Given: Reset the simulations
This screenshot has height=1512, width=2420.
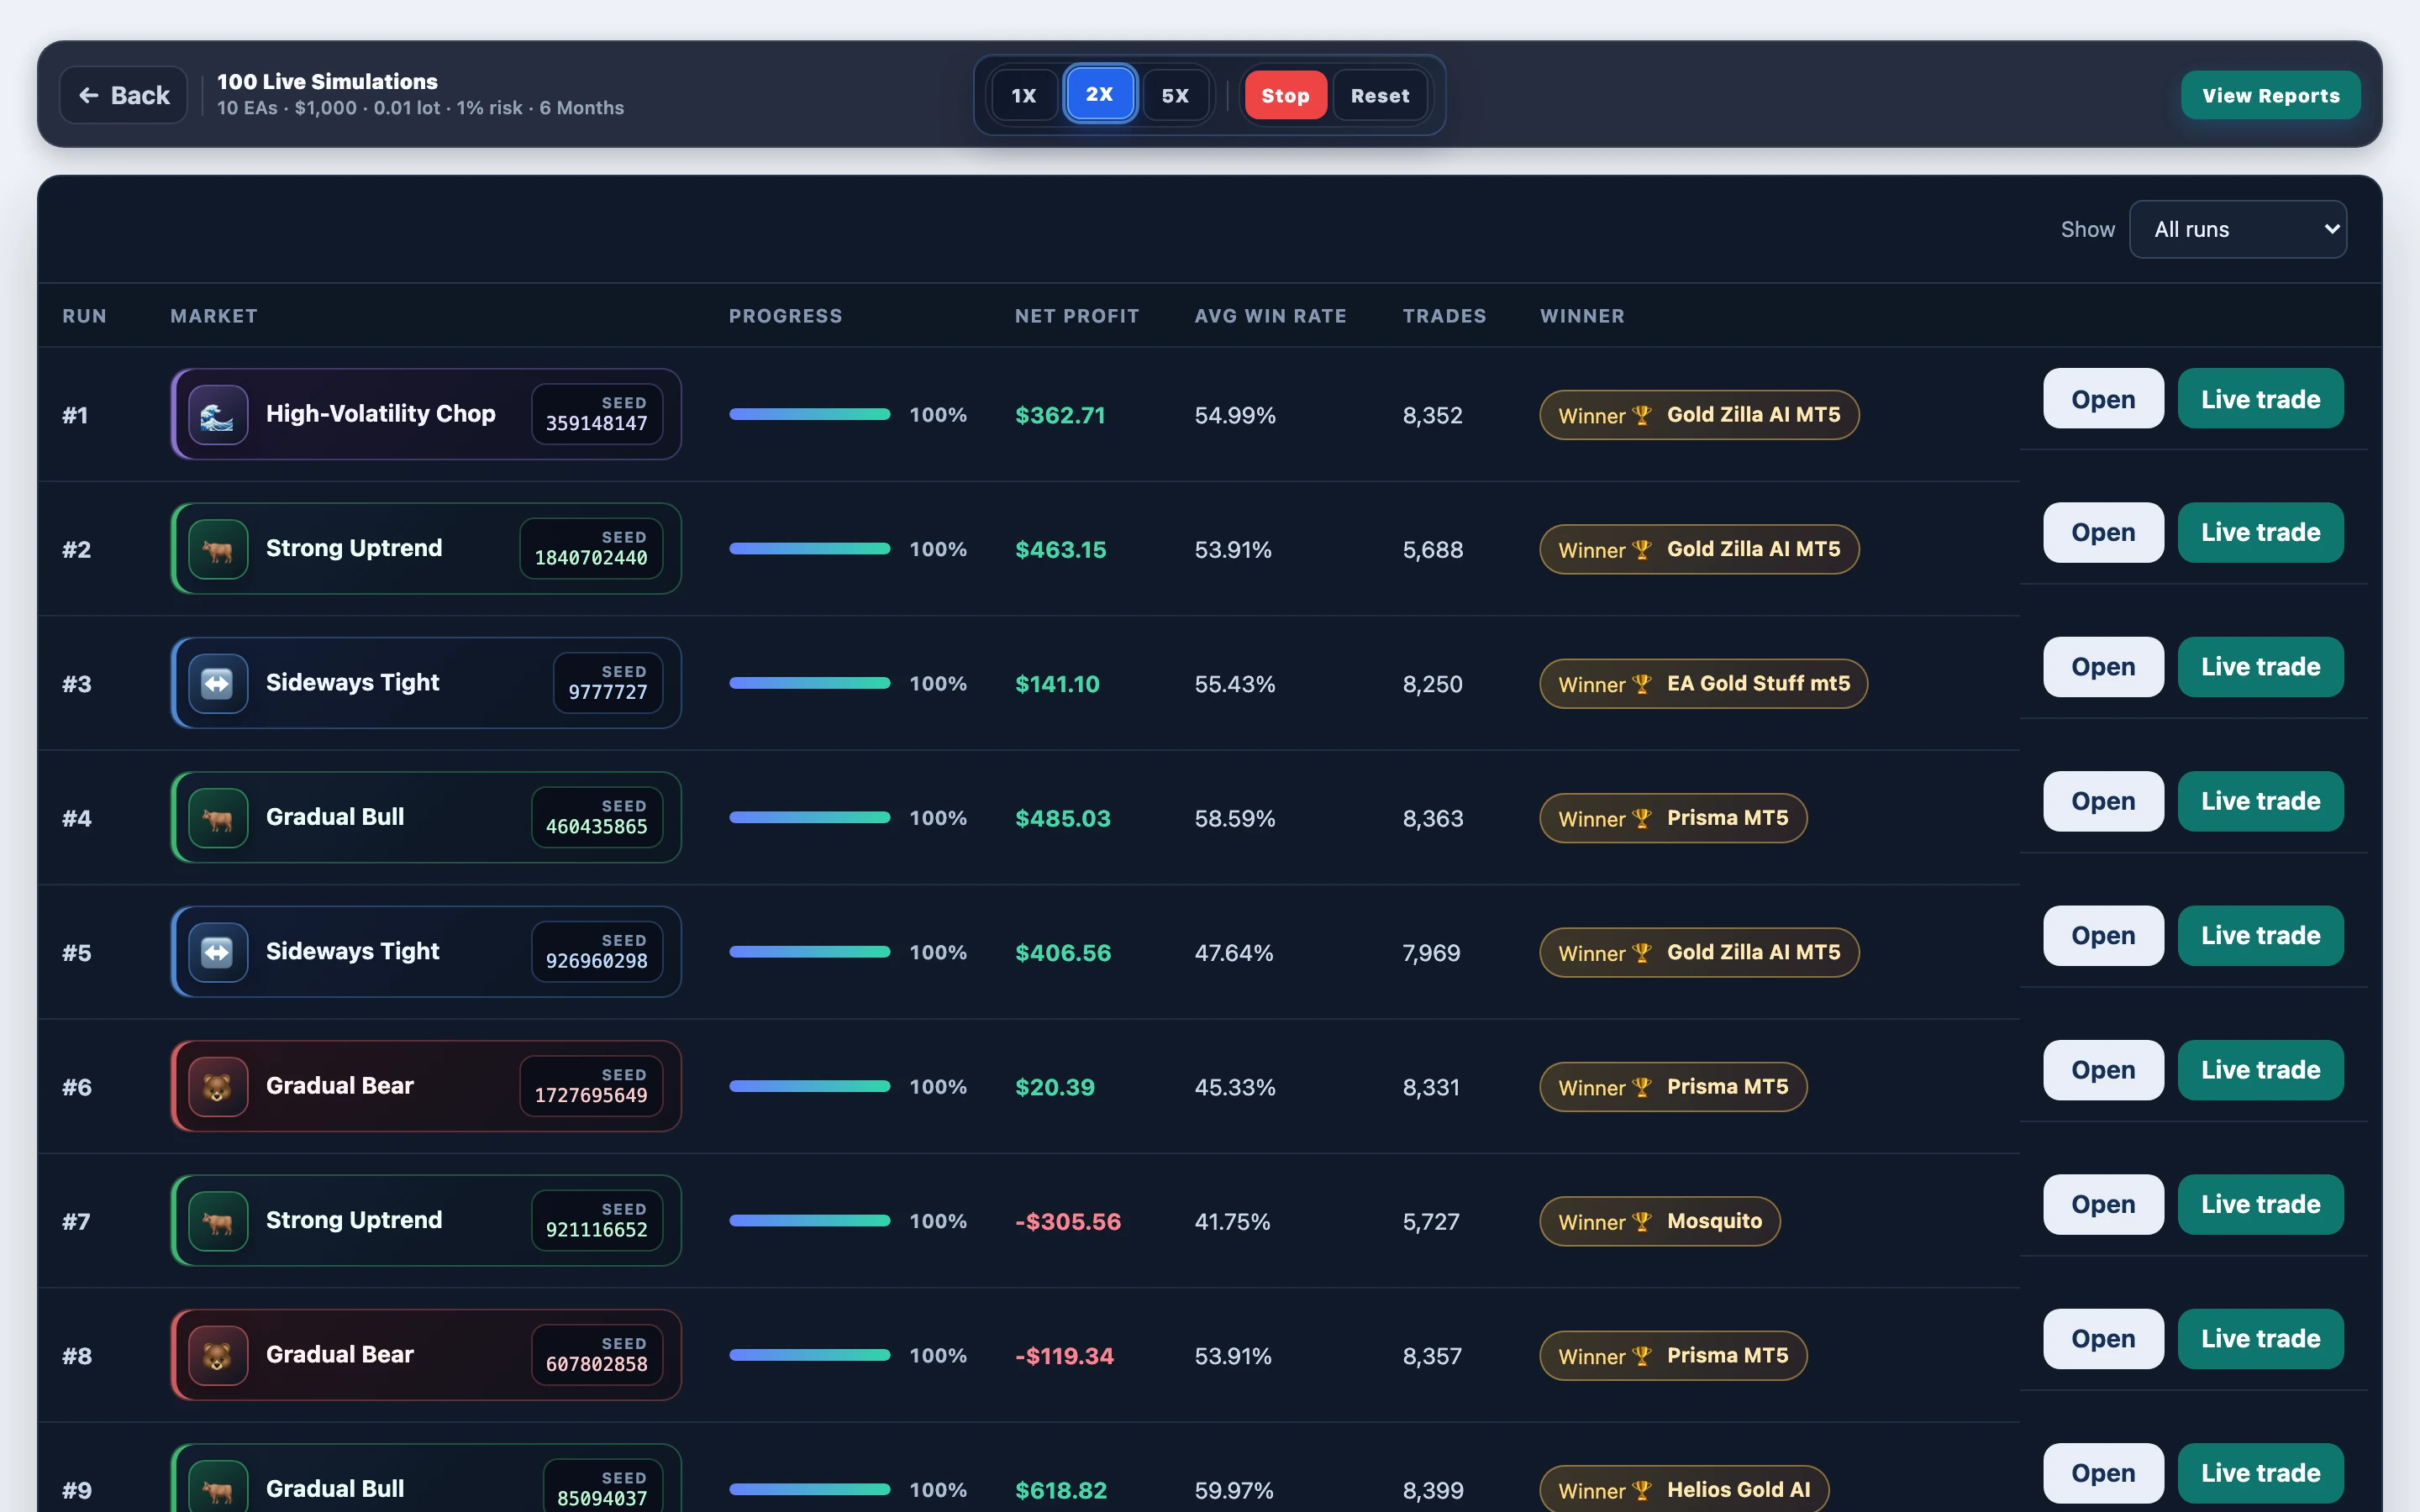Looking at the screenshot, I should click(1380, 95).
